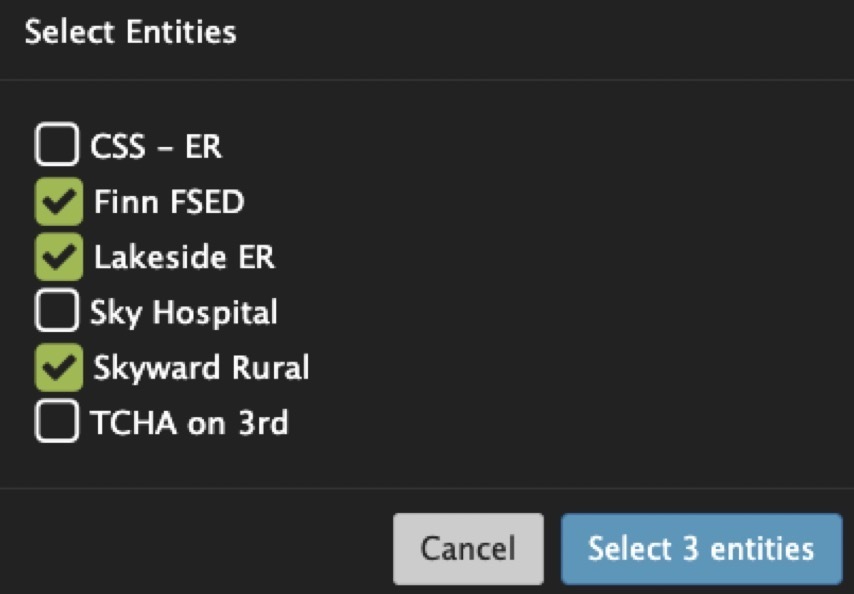Tick the TCHA on 3rd checkbox

(x=57, y=422)
